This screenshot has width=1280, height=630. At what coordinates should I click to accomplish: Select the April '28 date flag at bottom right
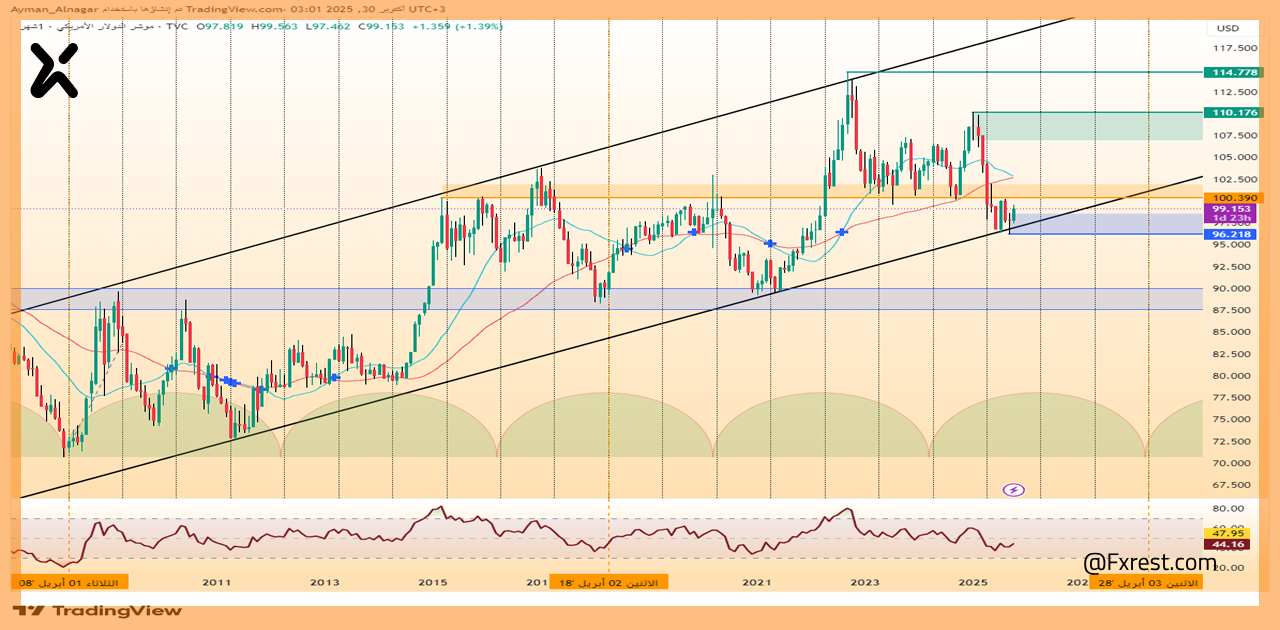pos(1145,581)
